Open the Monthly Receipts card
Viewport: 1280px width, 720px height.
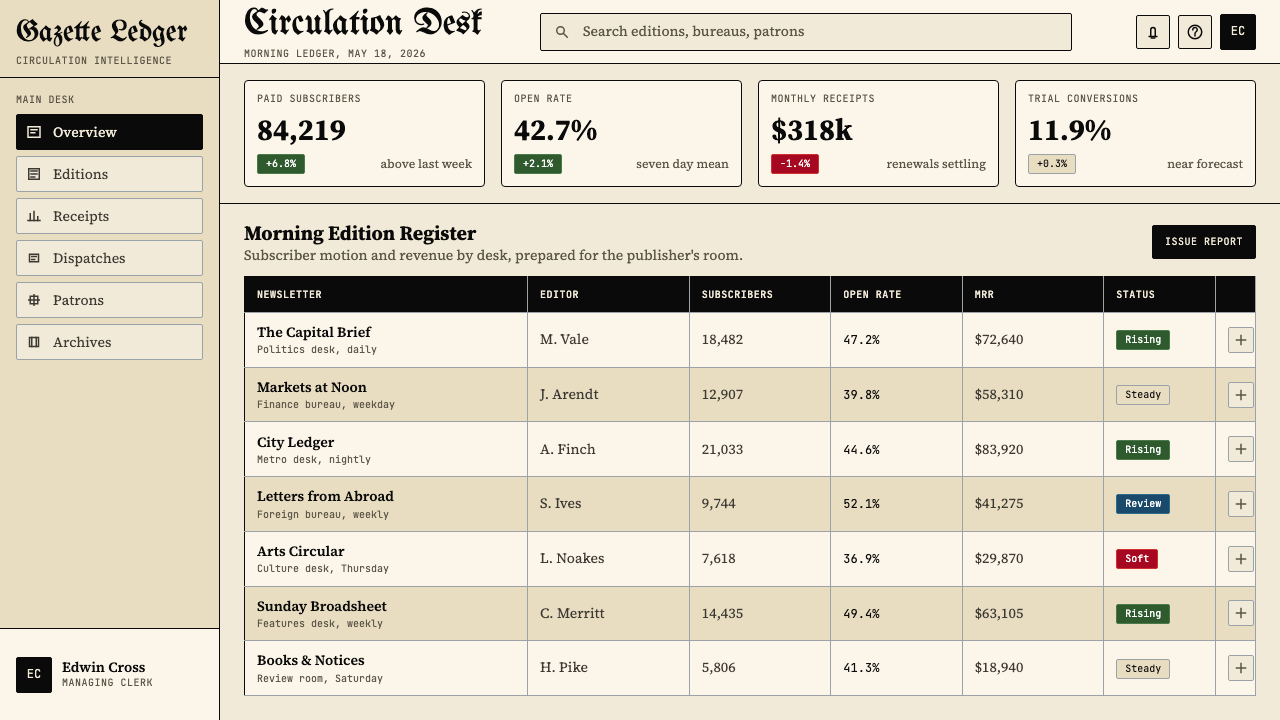(x=878, y=134)
